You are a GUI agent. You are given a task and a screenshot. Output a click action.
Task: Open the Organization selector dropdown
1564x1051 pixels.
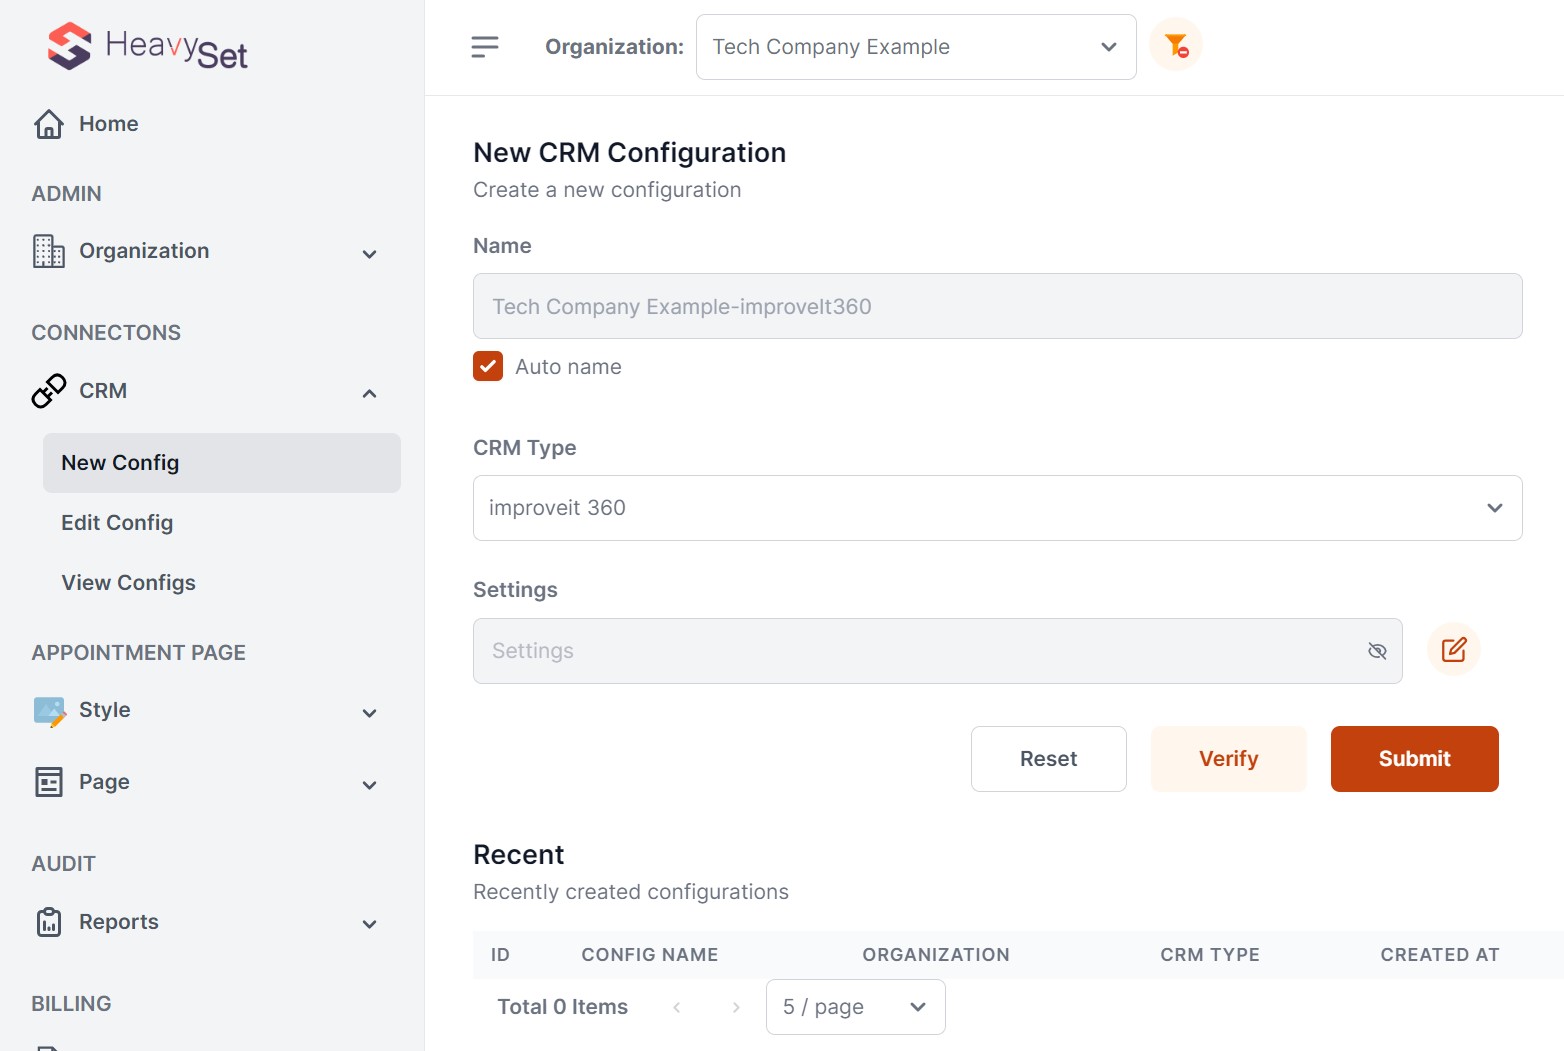coord(915,47)
